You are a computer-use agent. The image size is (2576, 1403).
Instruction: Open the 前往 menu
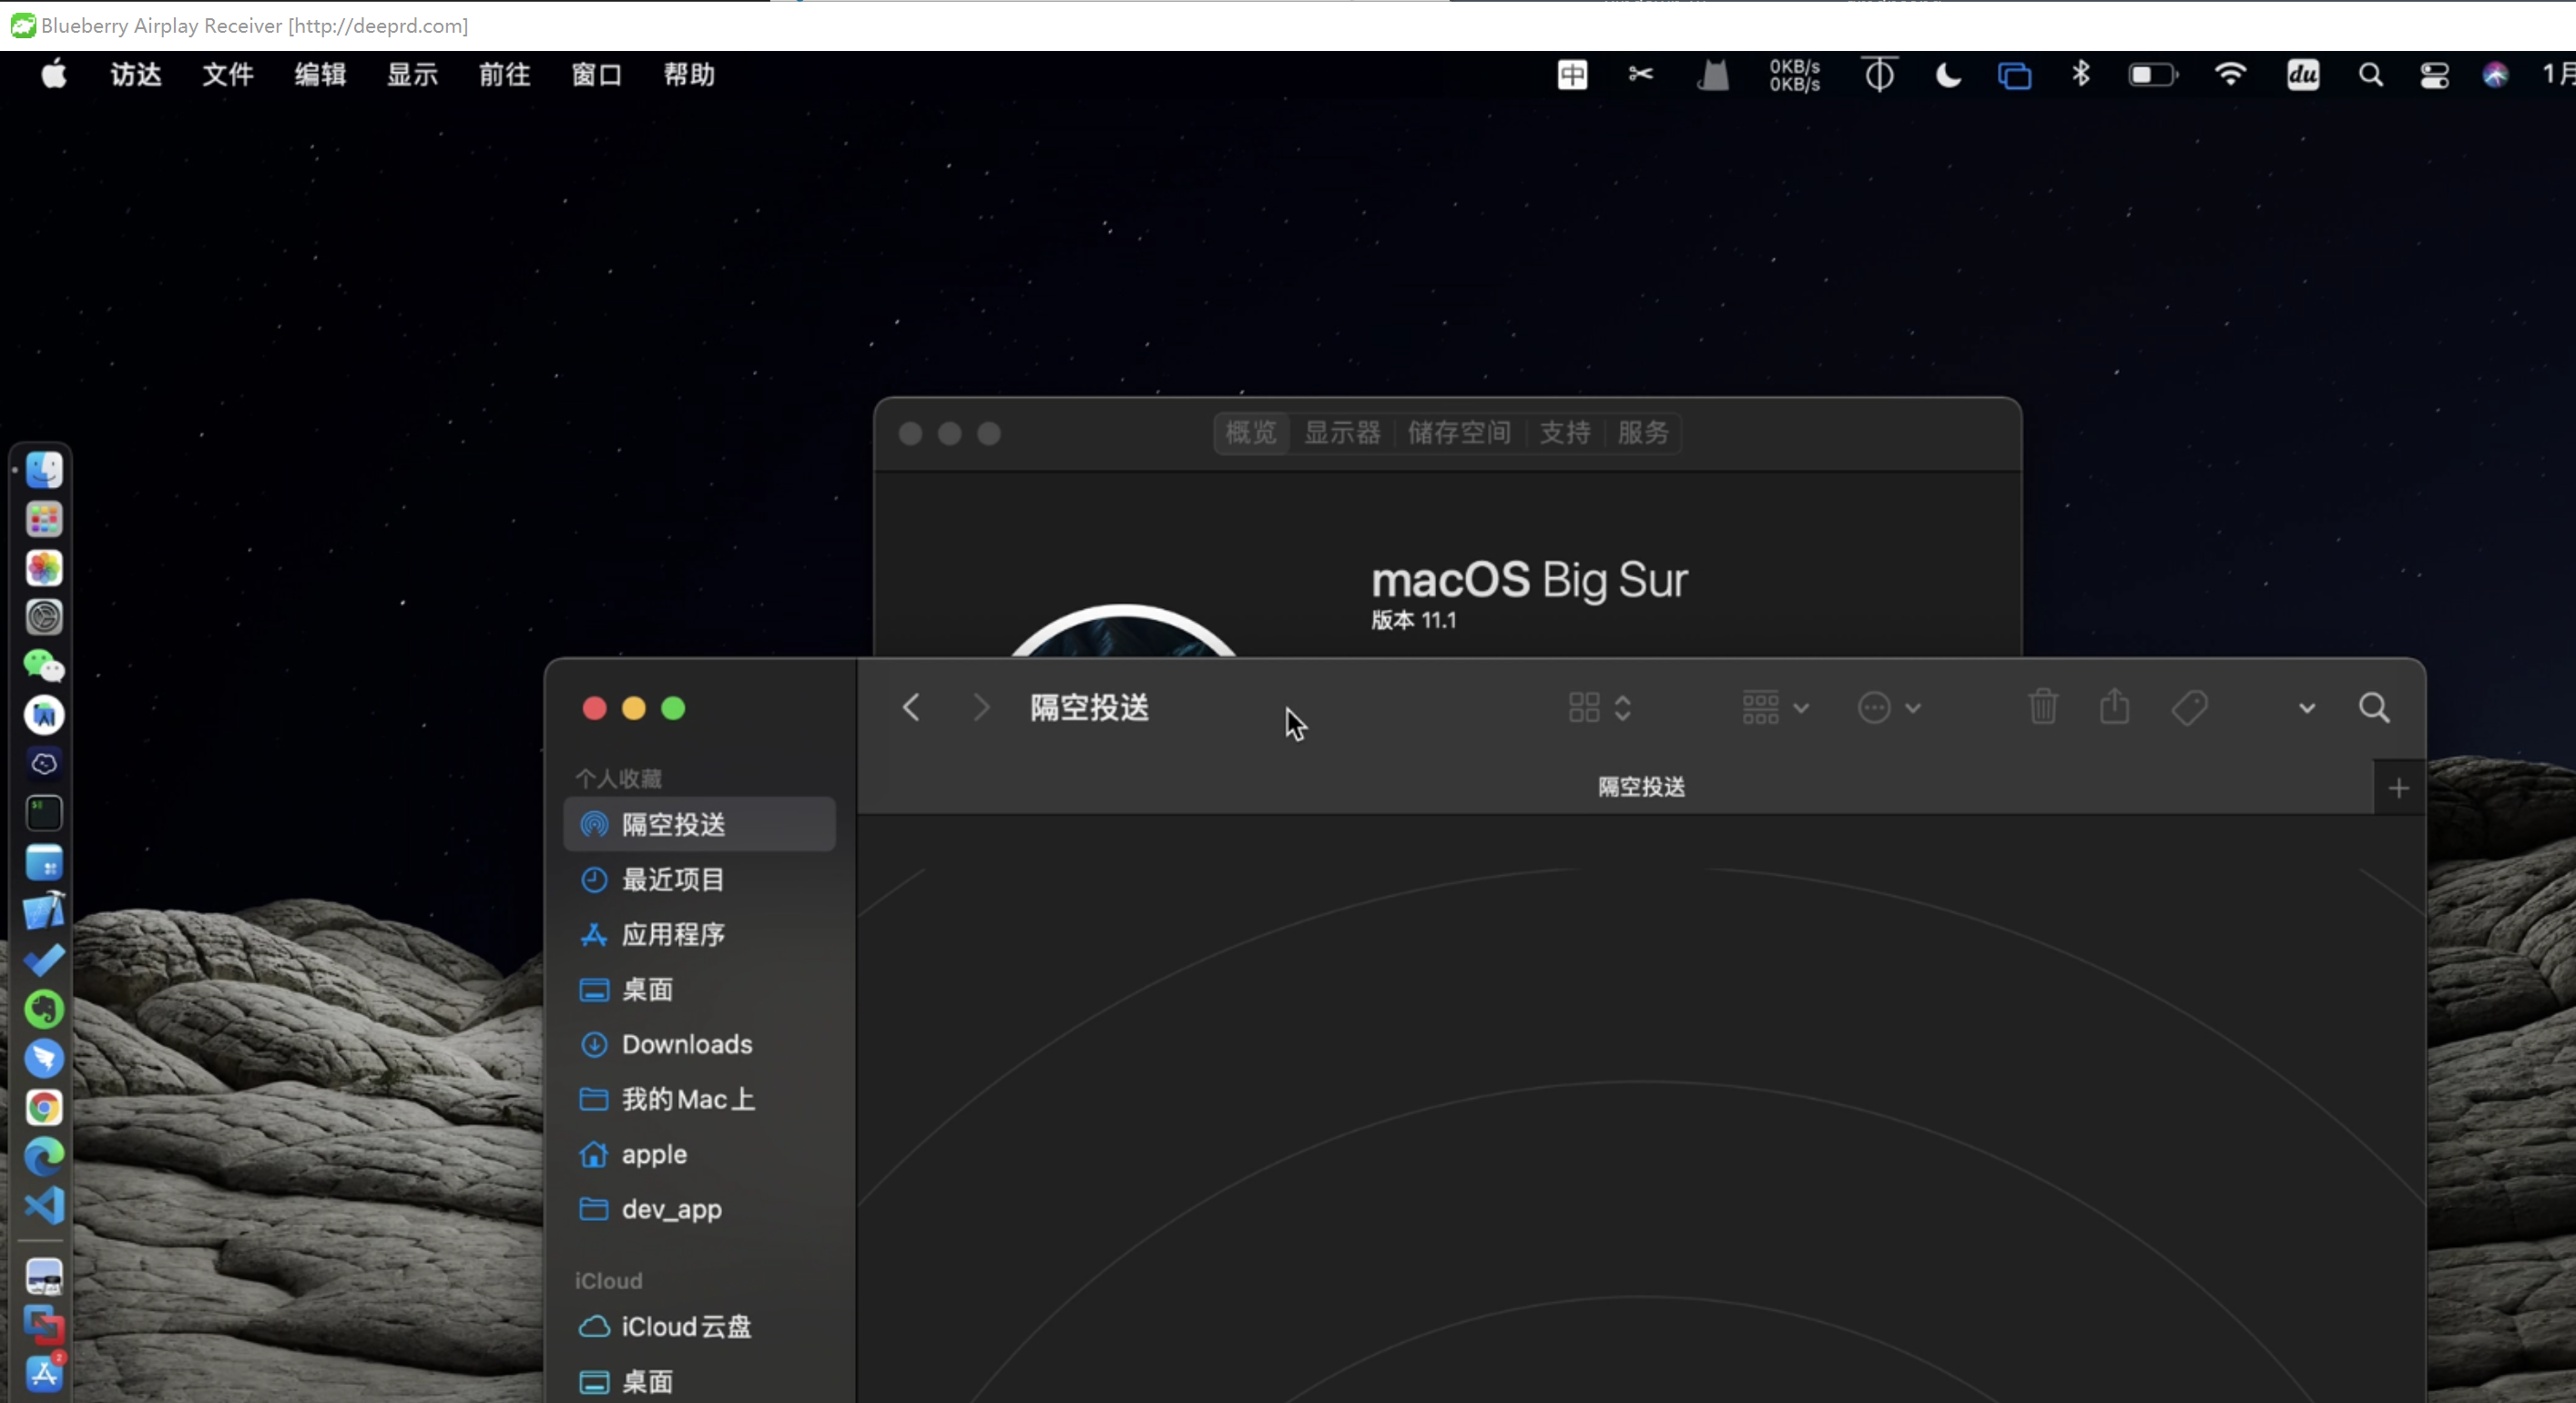coord(505,74)
